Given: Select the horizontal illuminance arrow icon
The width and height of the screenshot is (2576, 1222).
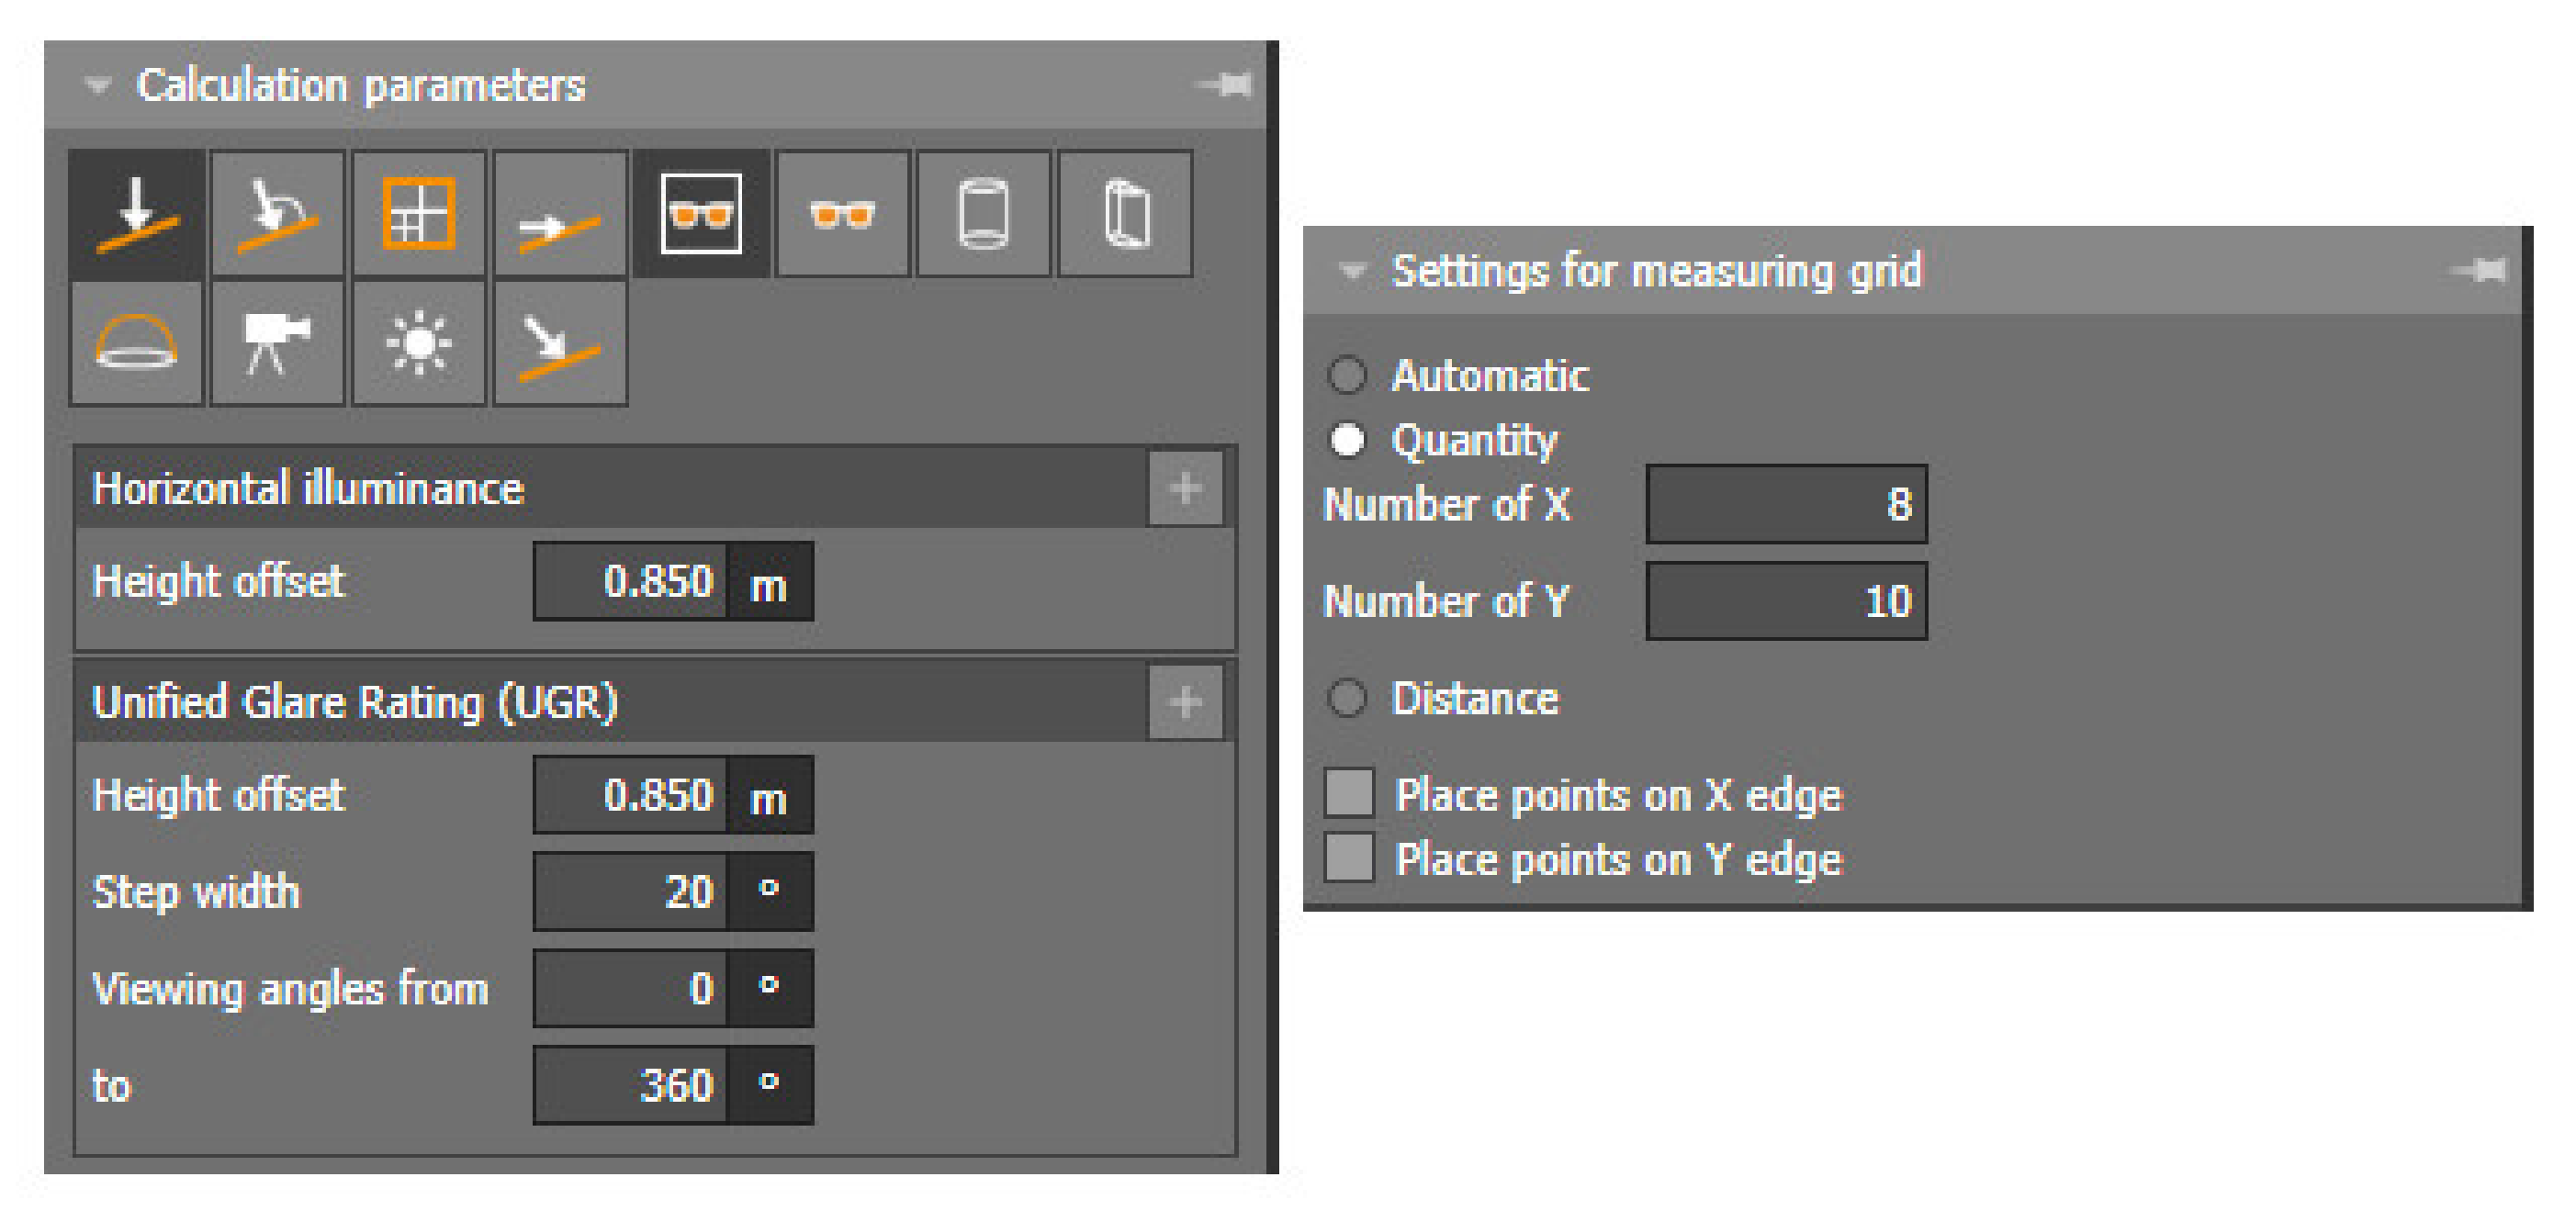Looking at the screenshot, I should point(137,214).
